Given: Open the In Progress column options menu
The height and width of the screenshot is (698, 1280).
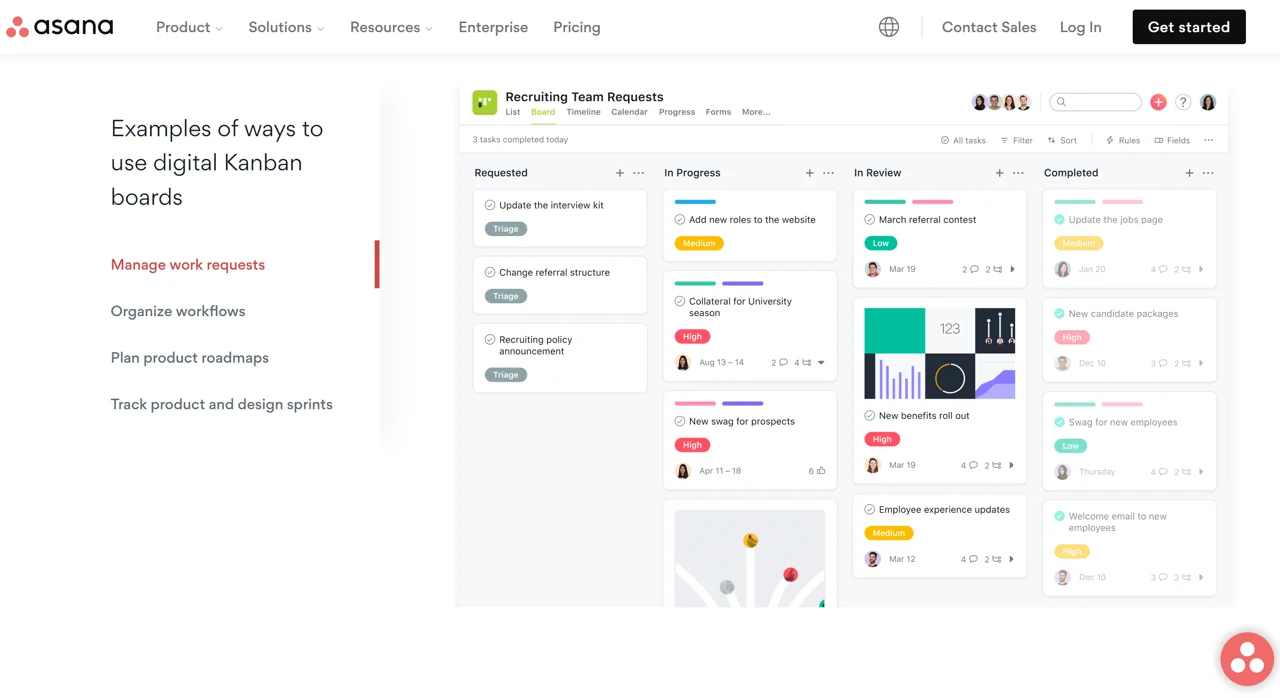Looking at the screenshot, I should (x=829, y=173).
